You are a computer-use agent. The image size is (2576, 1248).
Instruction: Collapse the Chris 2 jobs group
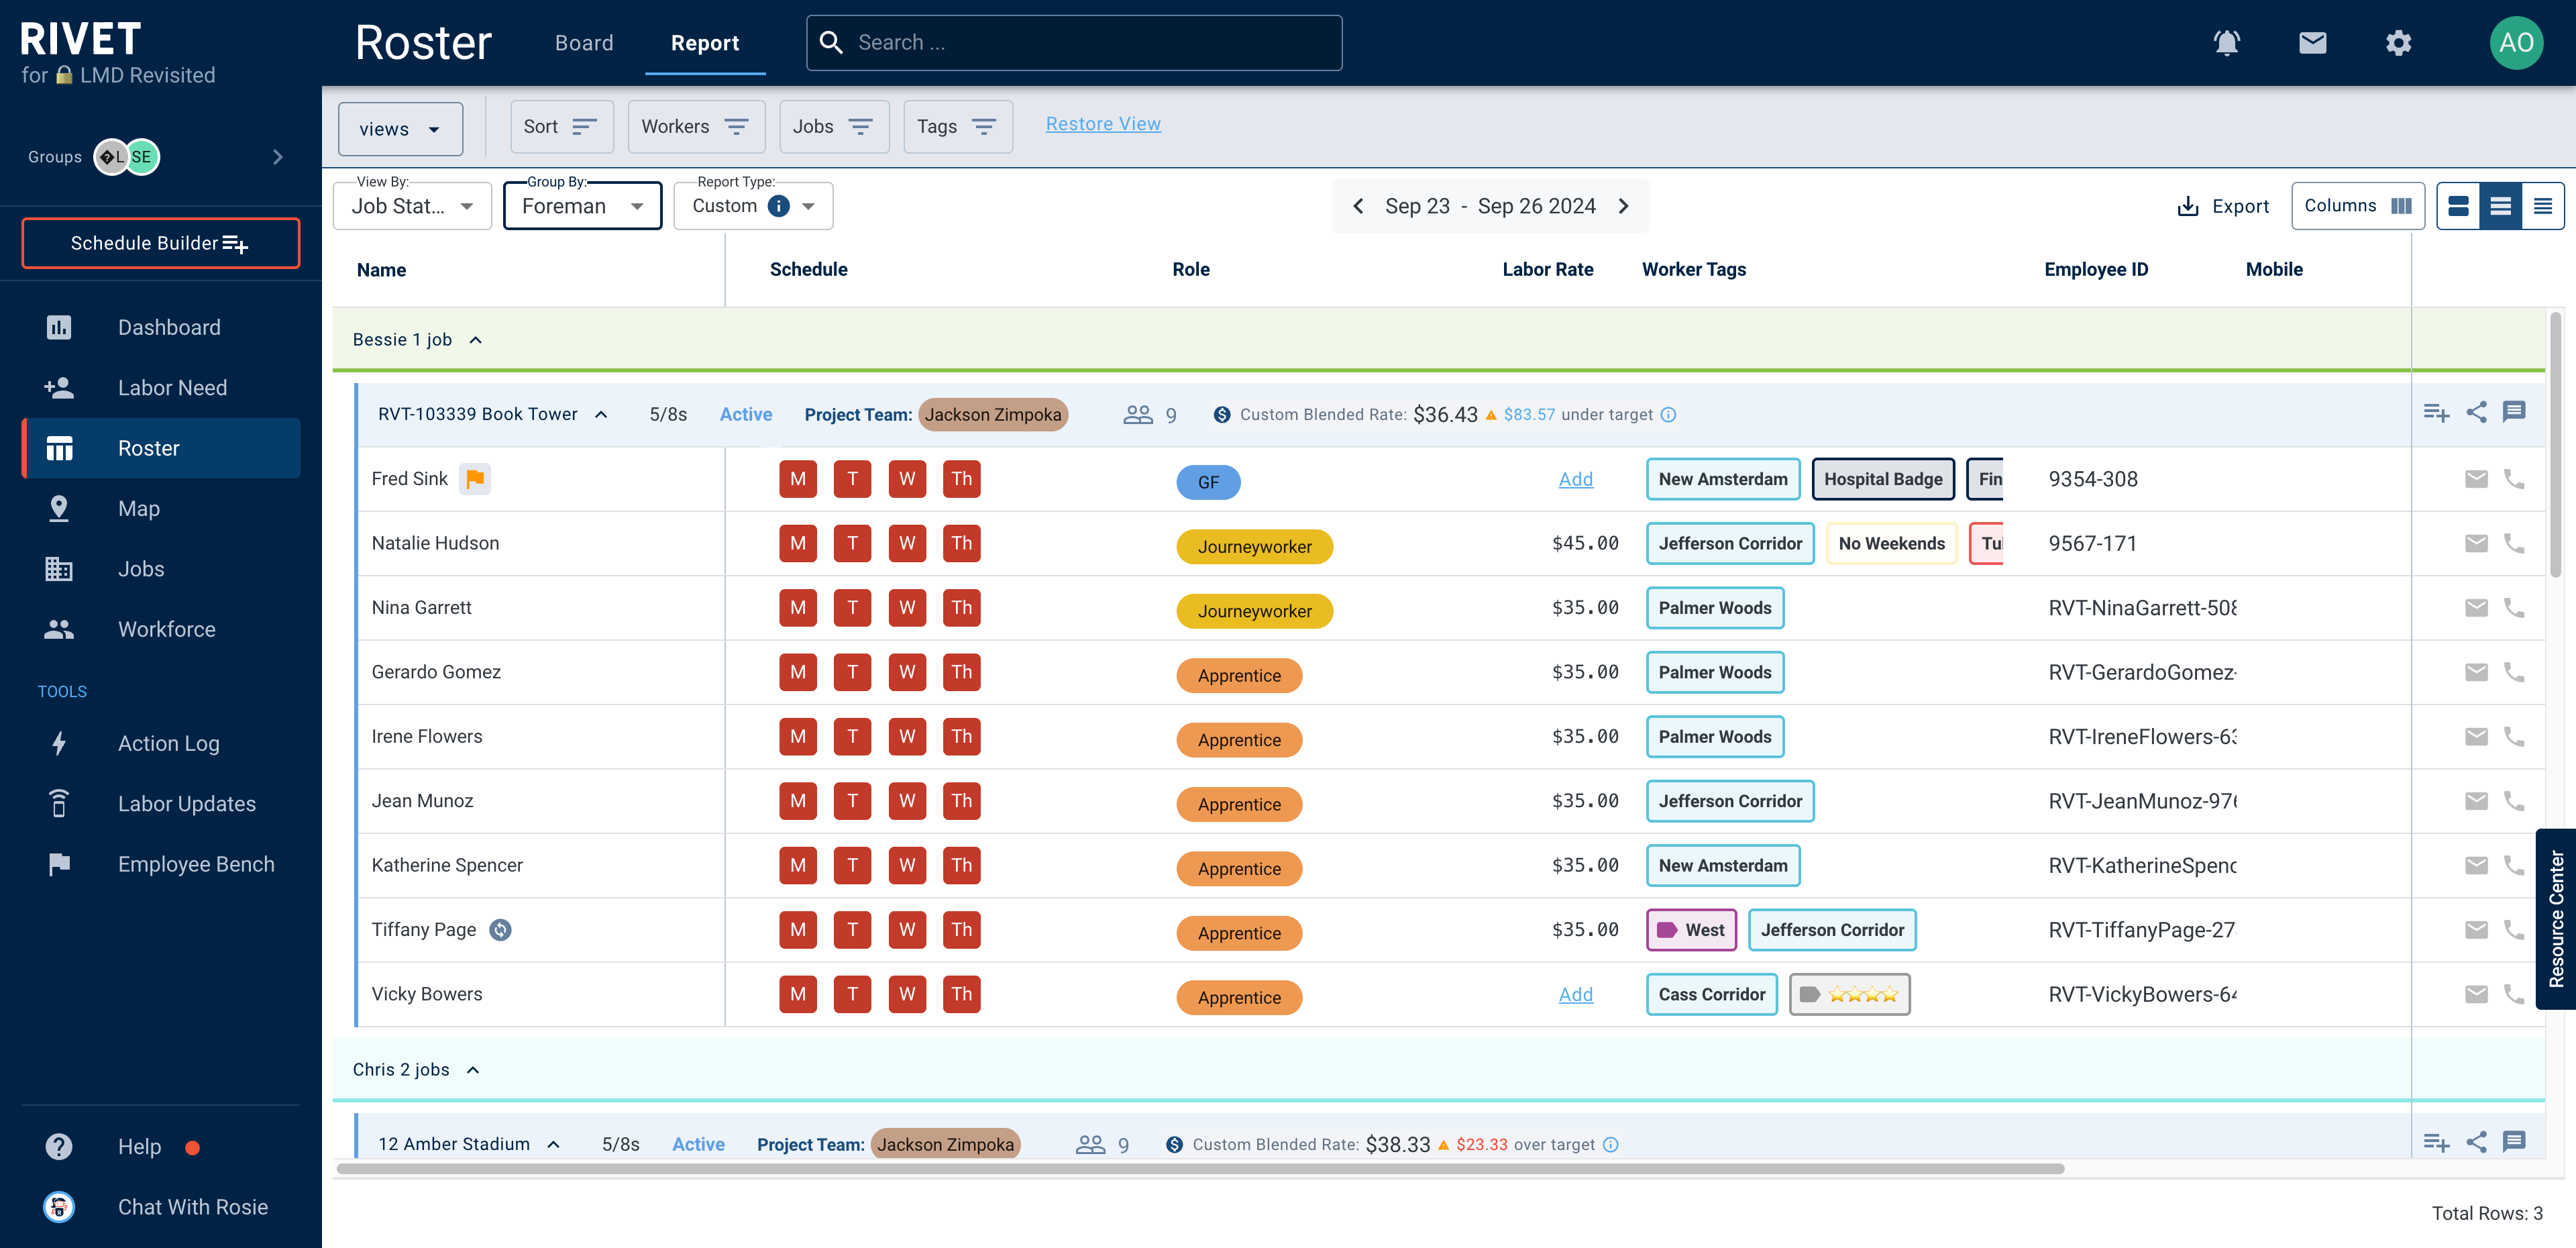473,1070
